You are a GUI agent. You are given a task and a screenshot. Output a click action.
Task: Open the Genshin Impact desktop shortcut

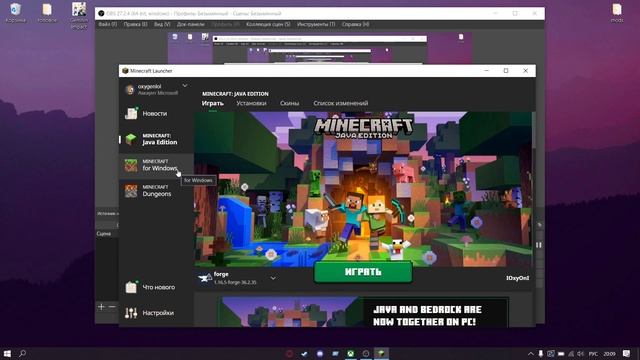79,16
